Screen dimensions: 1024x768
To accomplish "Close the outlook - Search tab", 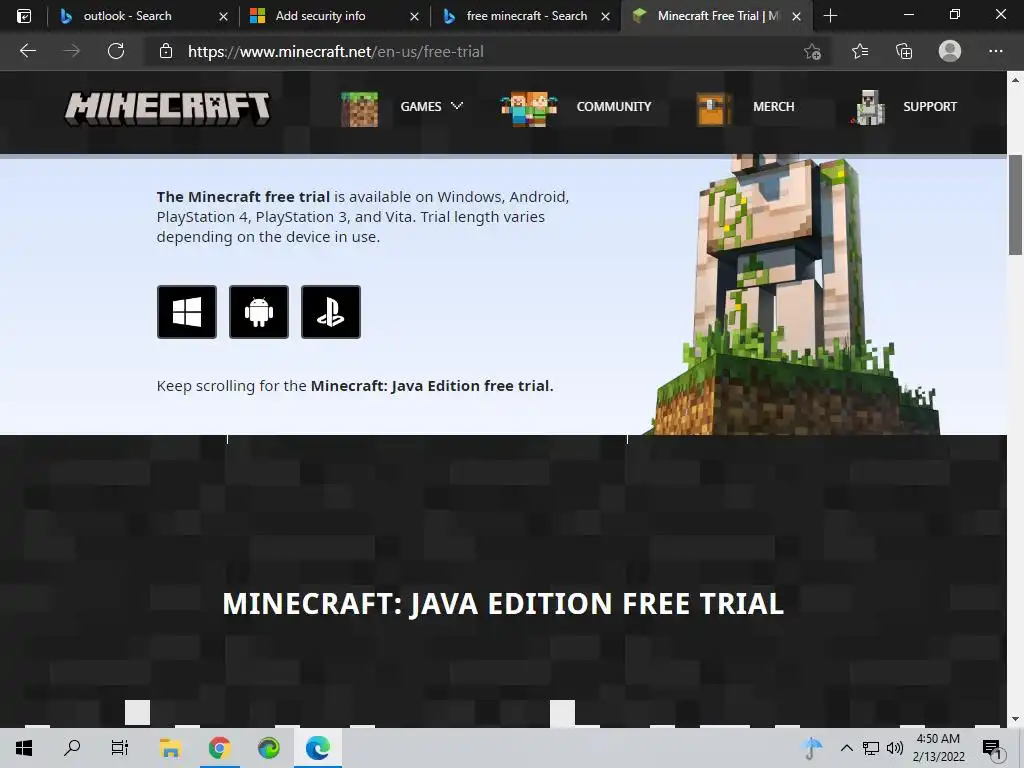I will coord(223,16).
